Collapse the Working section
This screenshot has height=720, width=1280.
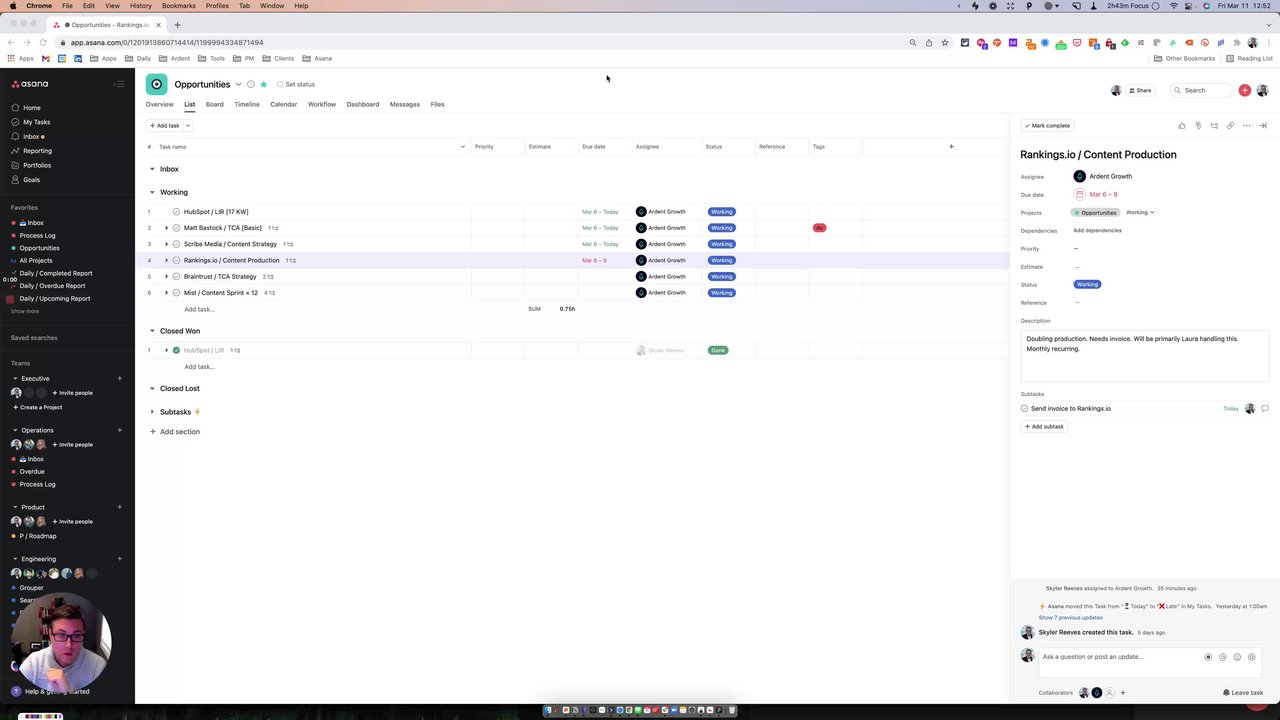click(x=152, y=192)
